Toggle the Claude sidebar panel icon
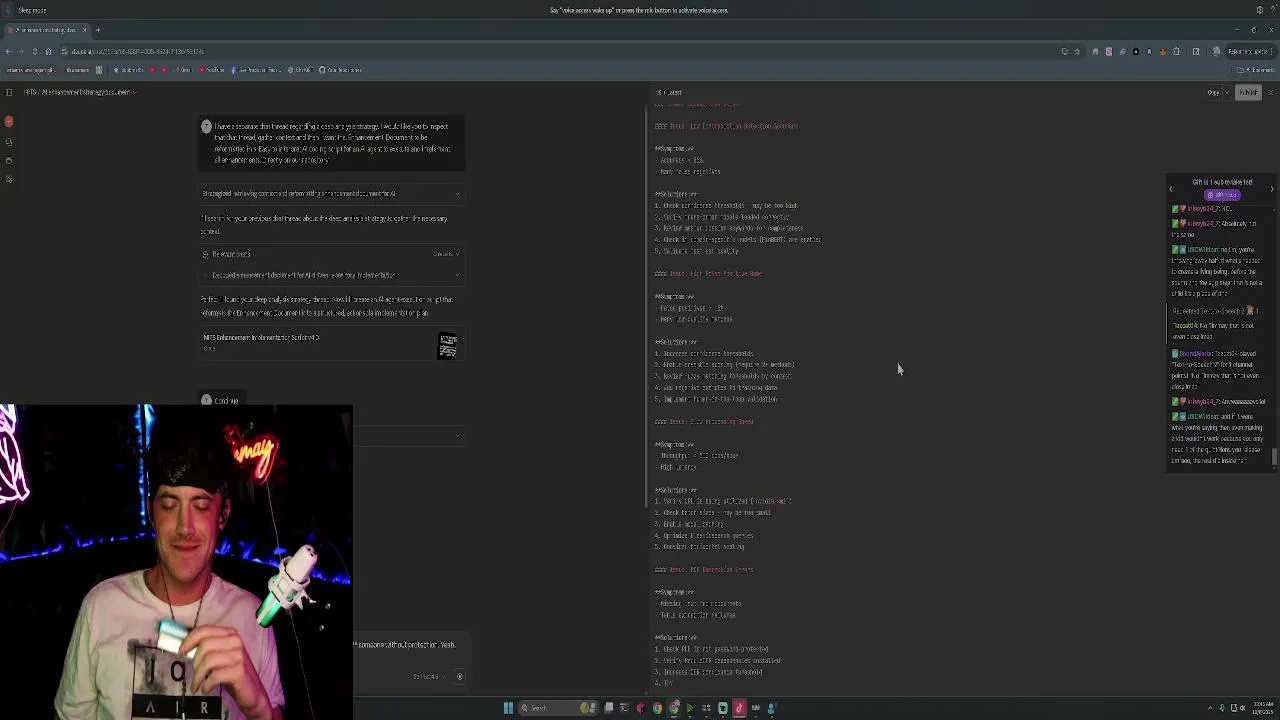 click(x=9, y=92)
